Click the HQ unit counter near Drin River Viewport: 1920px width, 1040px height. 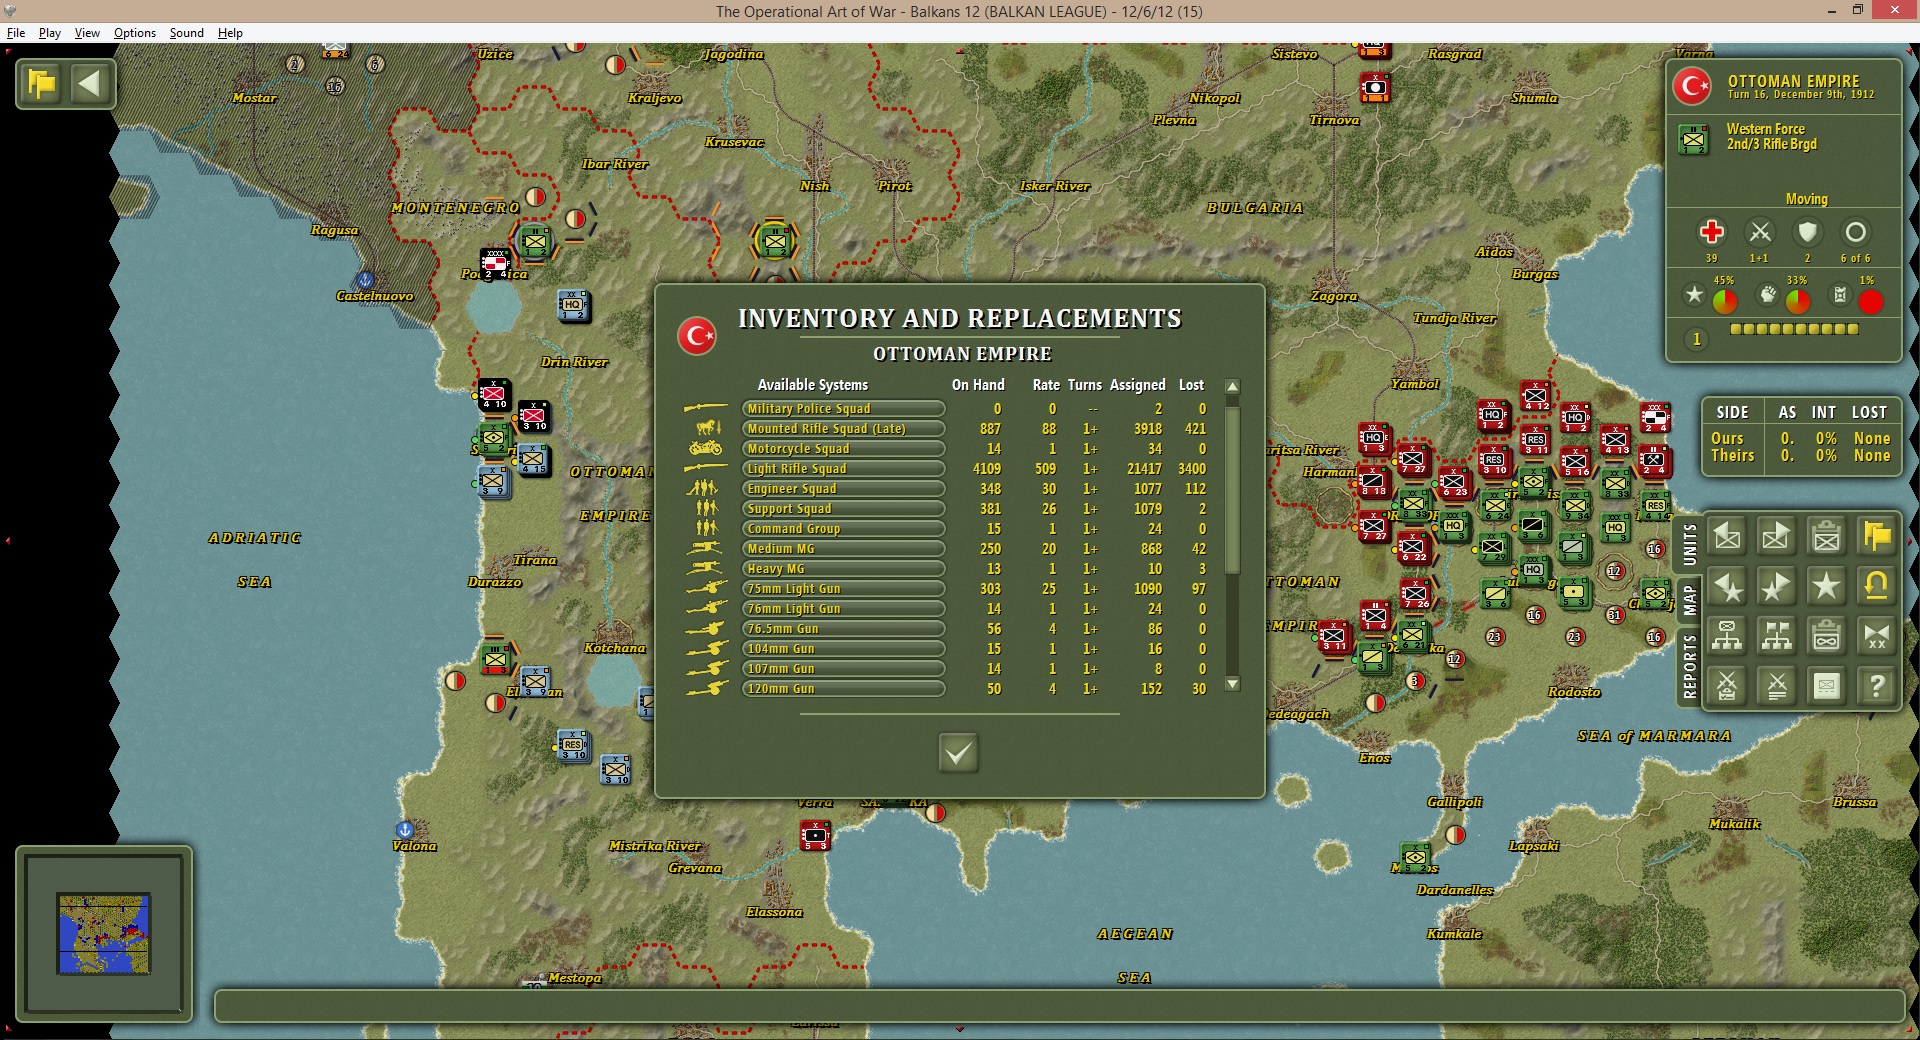[x=572, y=307]
